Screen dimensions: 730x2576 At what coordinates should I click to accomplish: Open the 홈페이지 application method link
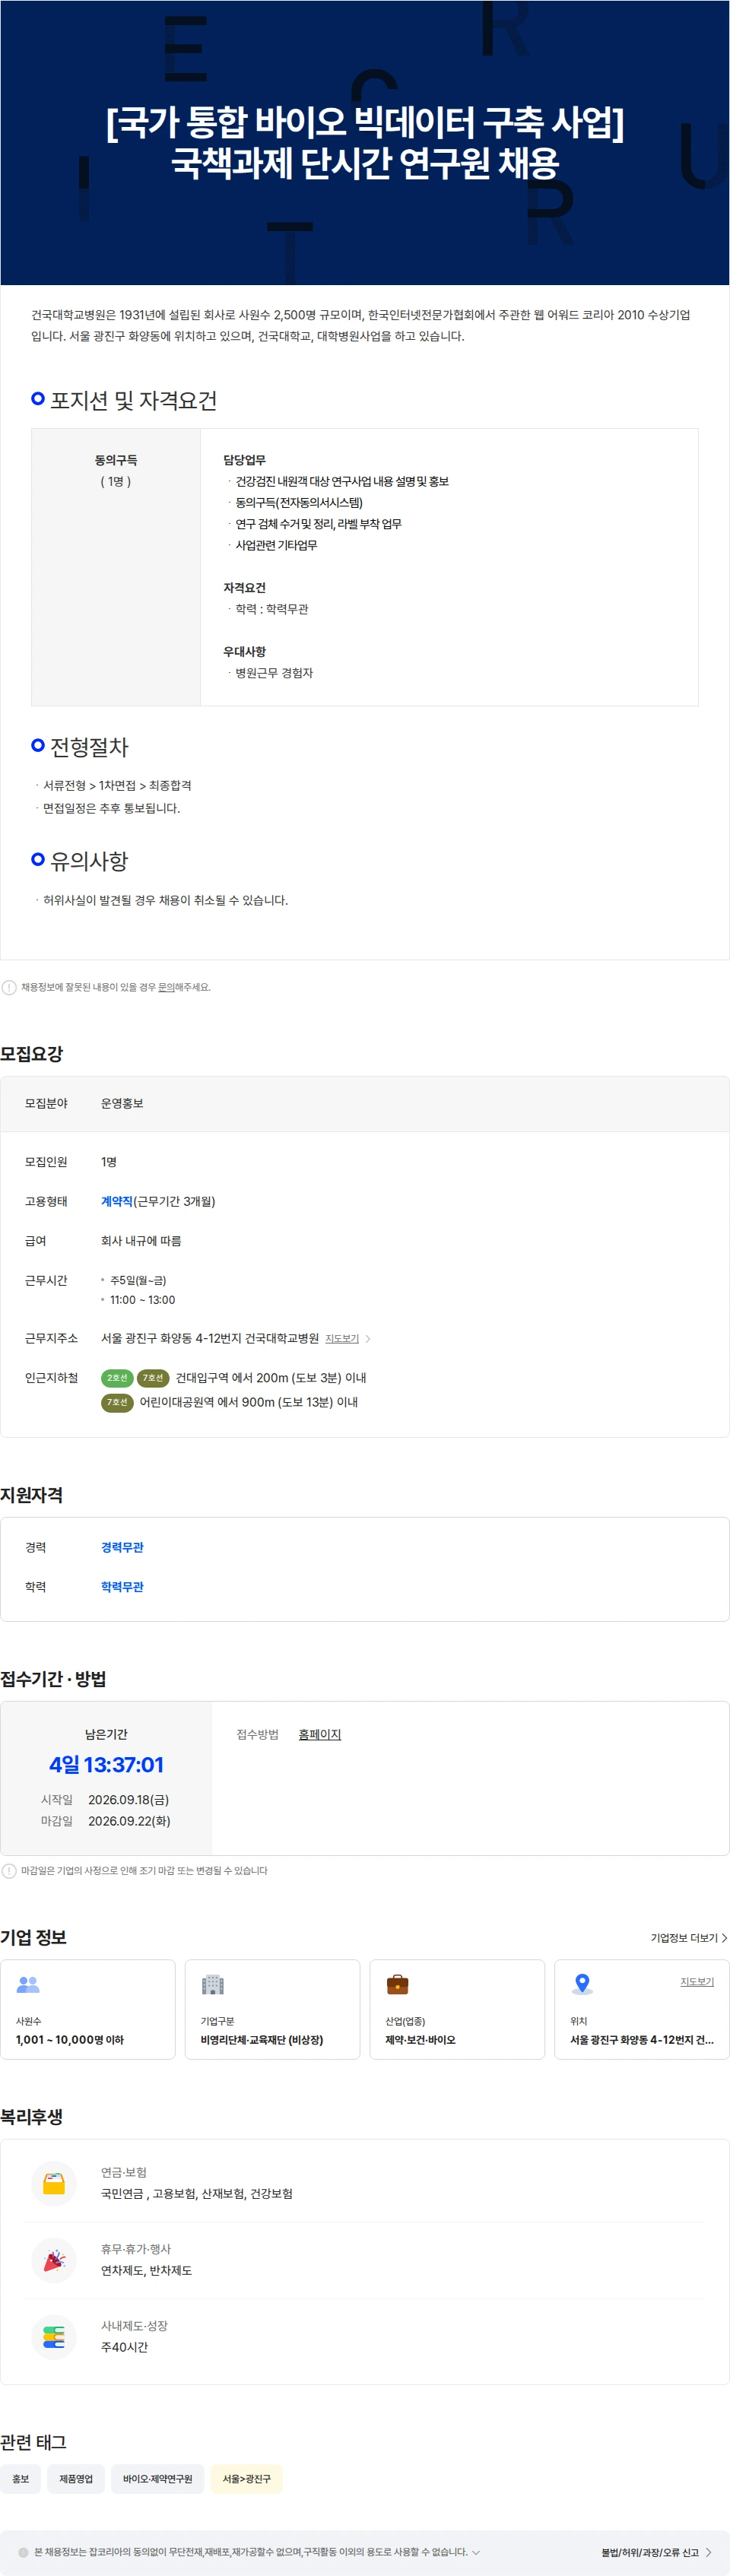(x=320, y=1734)
